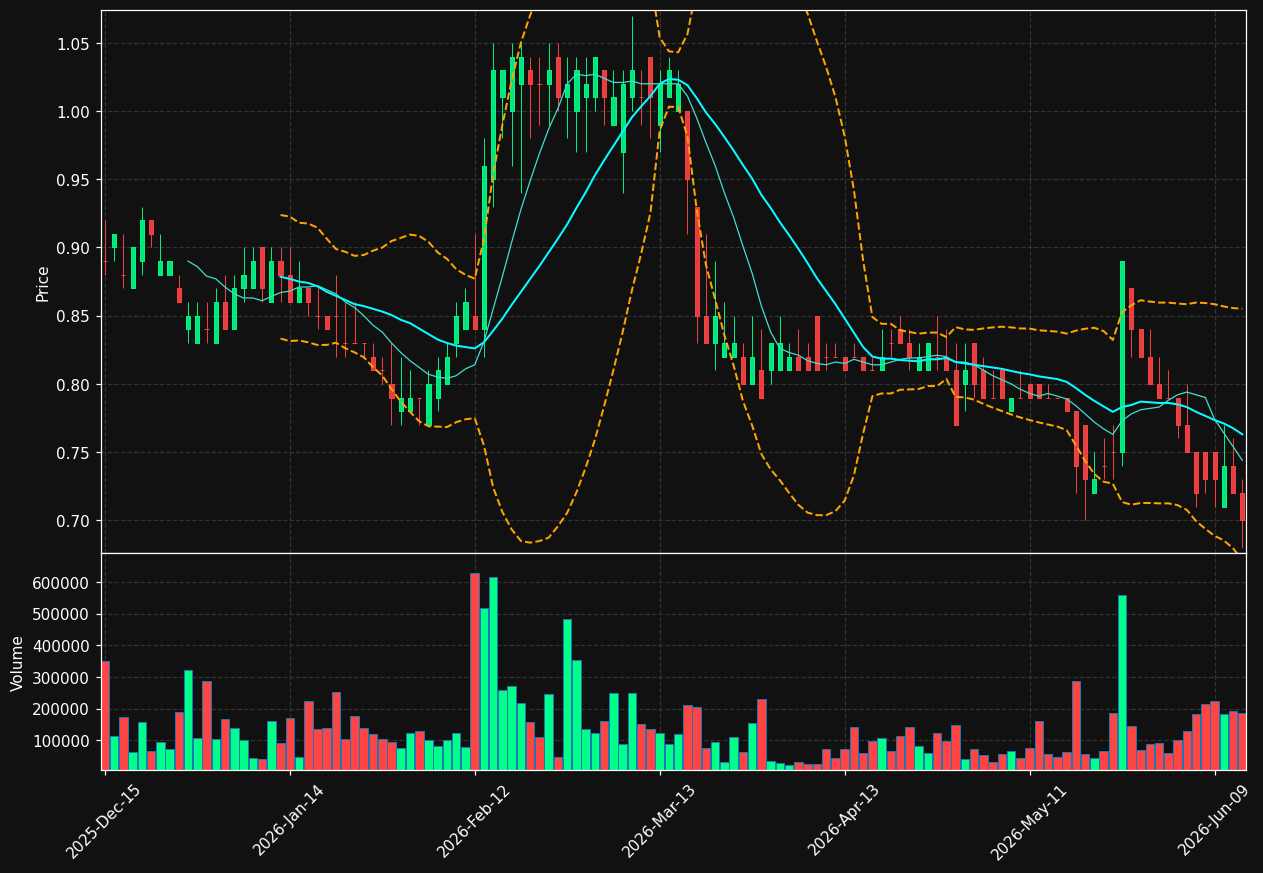Click the 0.85 price axis label

[x=74, y=317]
